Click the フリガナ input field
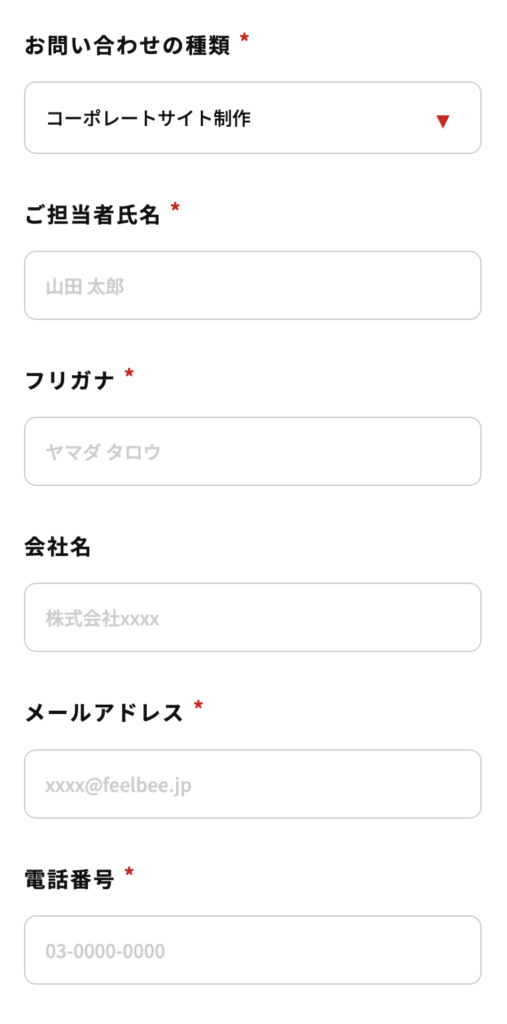This screenshot has height=1024, width=507. [253, 451]
